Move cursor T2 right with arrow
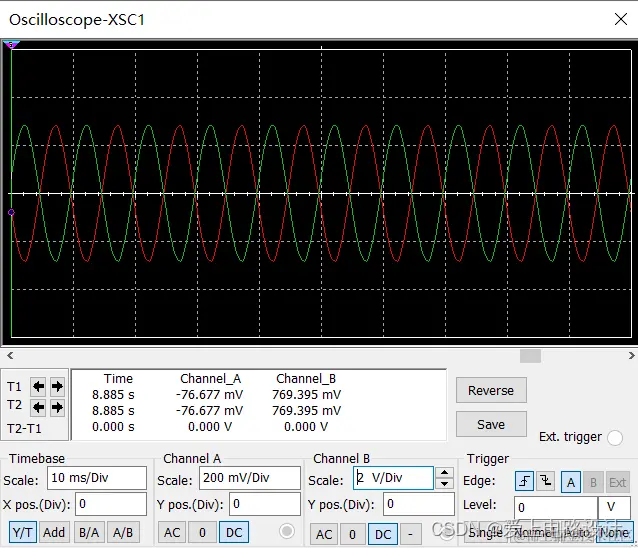Image resolution: width=638 pixels, height=548 pixels. point(57,407)
